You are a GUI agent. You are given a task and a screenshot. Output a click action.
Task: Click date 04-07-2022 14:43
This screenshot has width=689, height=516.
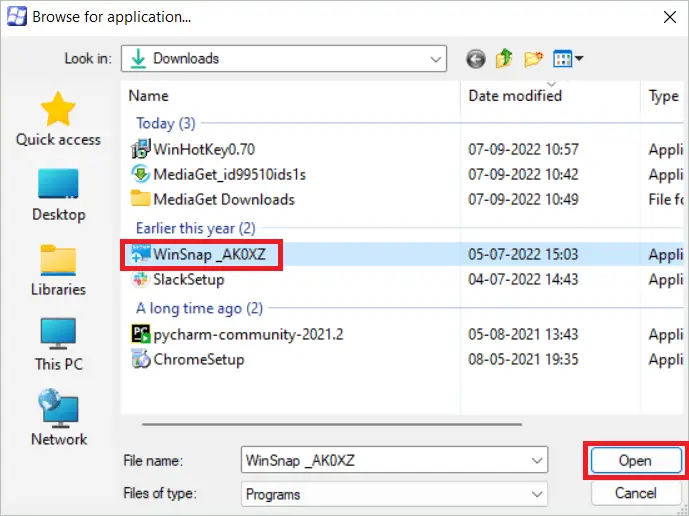[523, 280]
